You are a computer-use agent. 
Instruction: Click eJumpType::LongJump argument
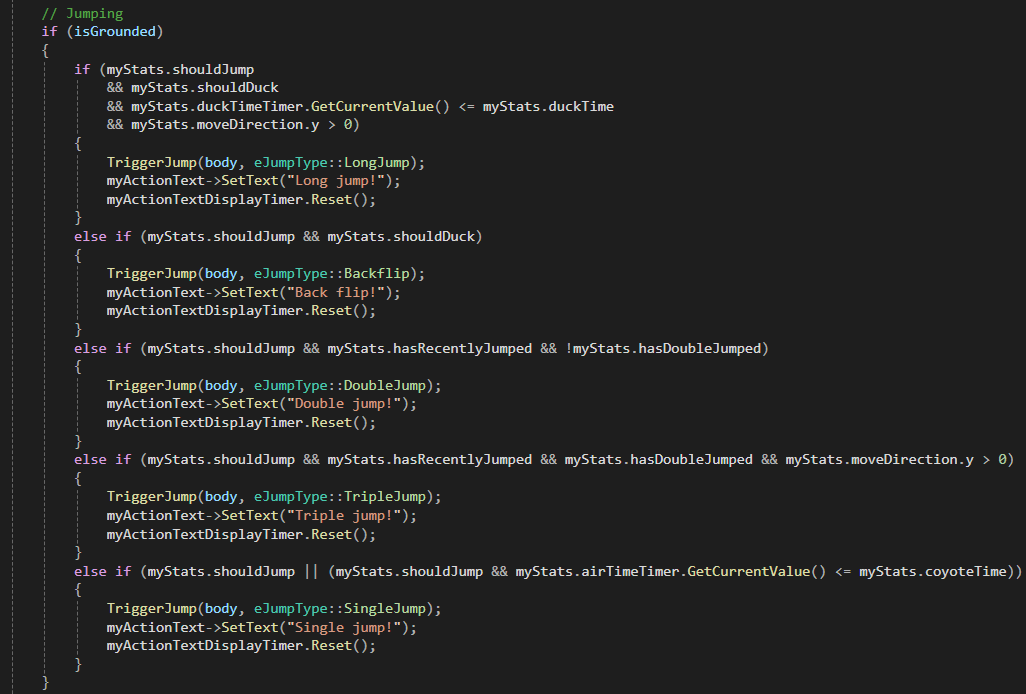[x=332, y=162]
